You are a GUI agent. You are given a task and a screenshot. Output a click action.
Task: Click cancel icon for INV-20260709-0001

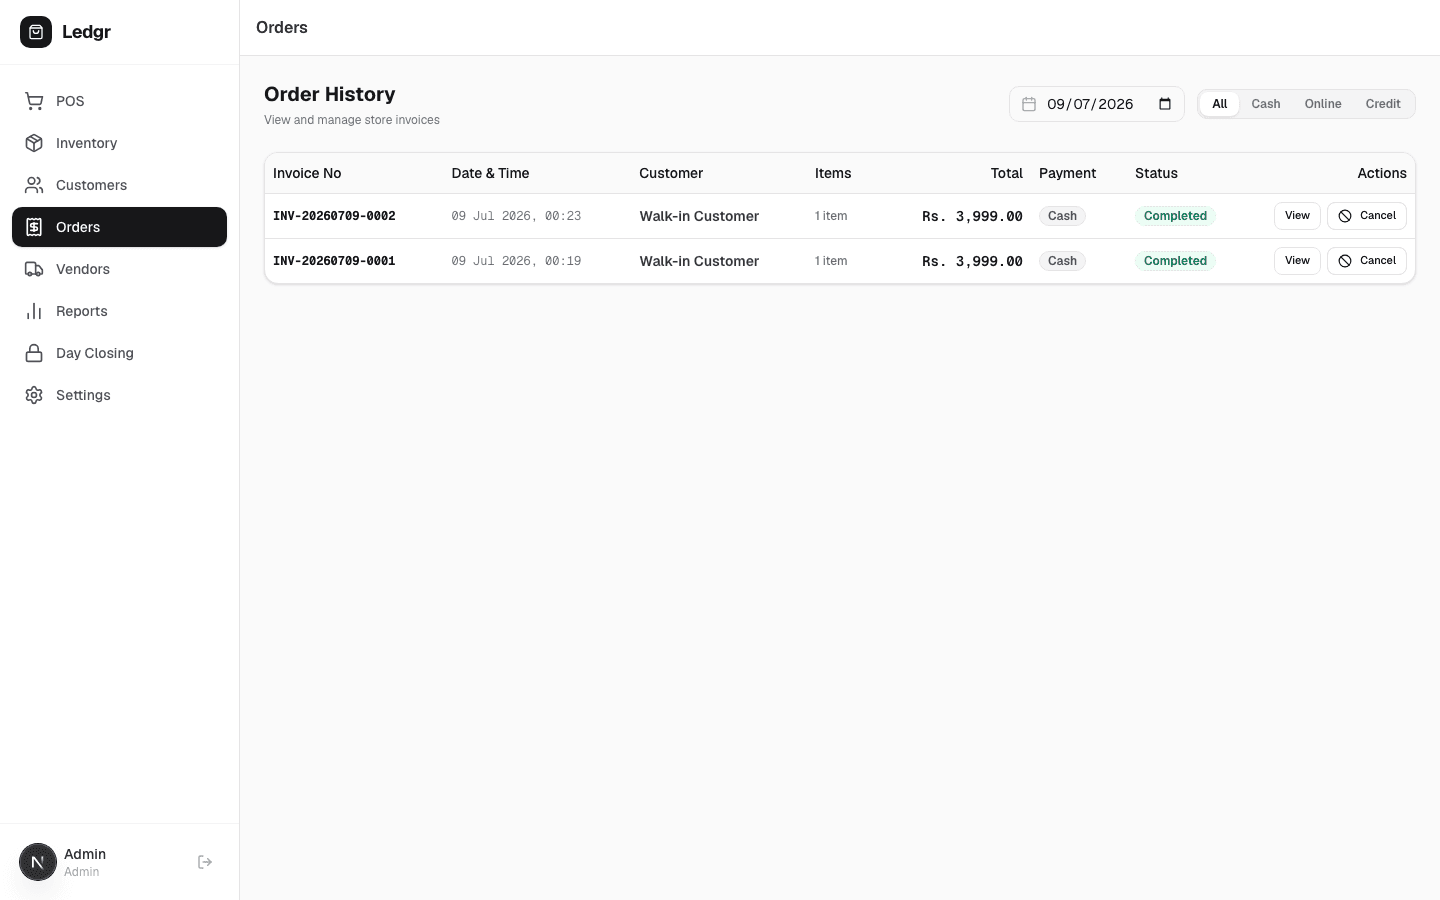click(x=1345, y=261)
